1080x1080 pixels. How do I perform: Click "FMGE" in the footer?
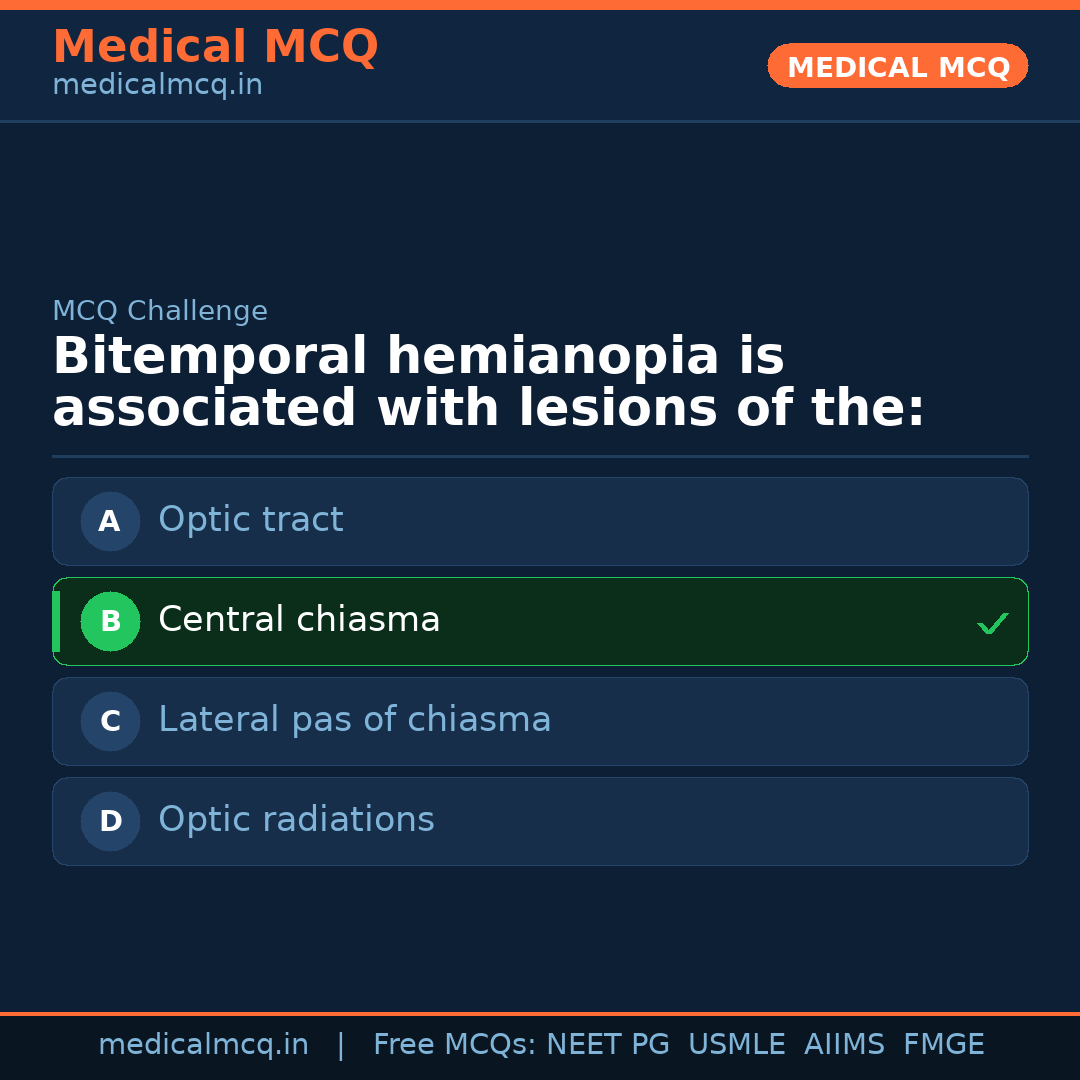[x=943, y=1045]
